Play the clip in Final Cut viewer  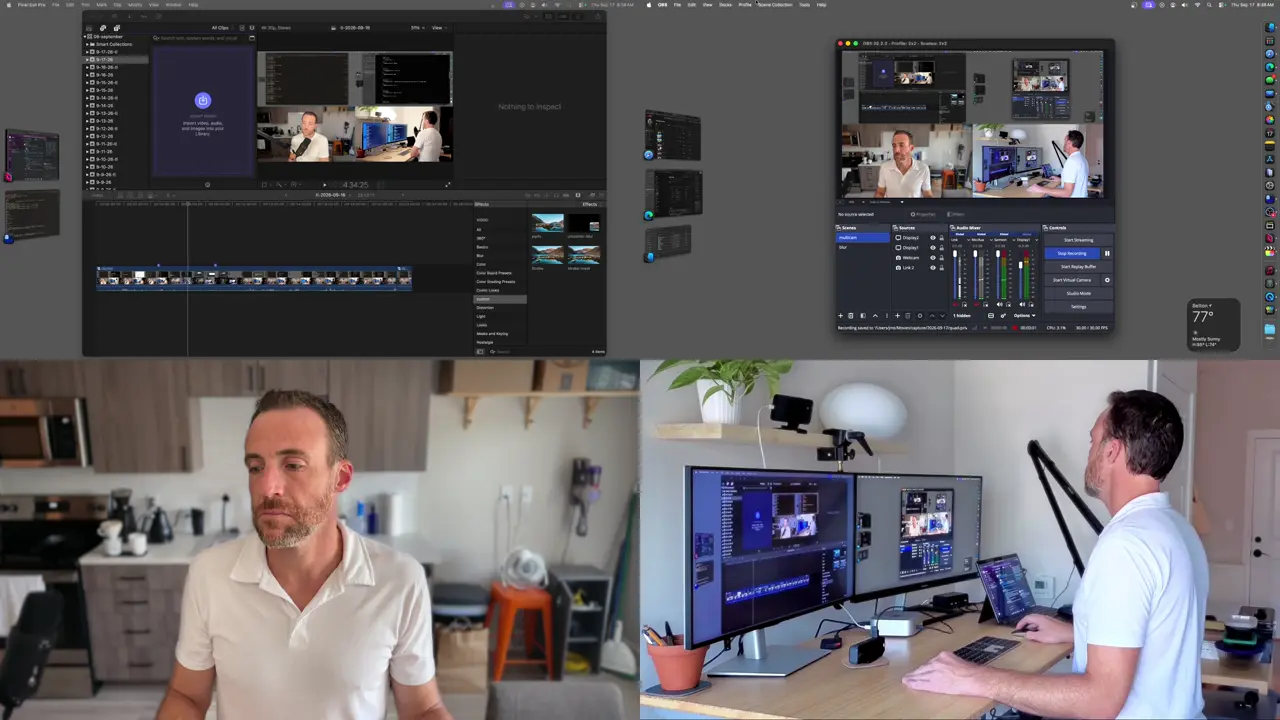(x=324, y=184)
